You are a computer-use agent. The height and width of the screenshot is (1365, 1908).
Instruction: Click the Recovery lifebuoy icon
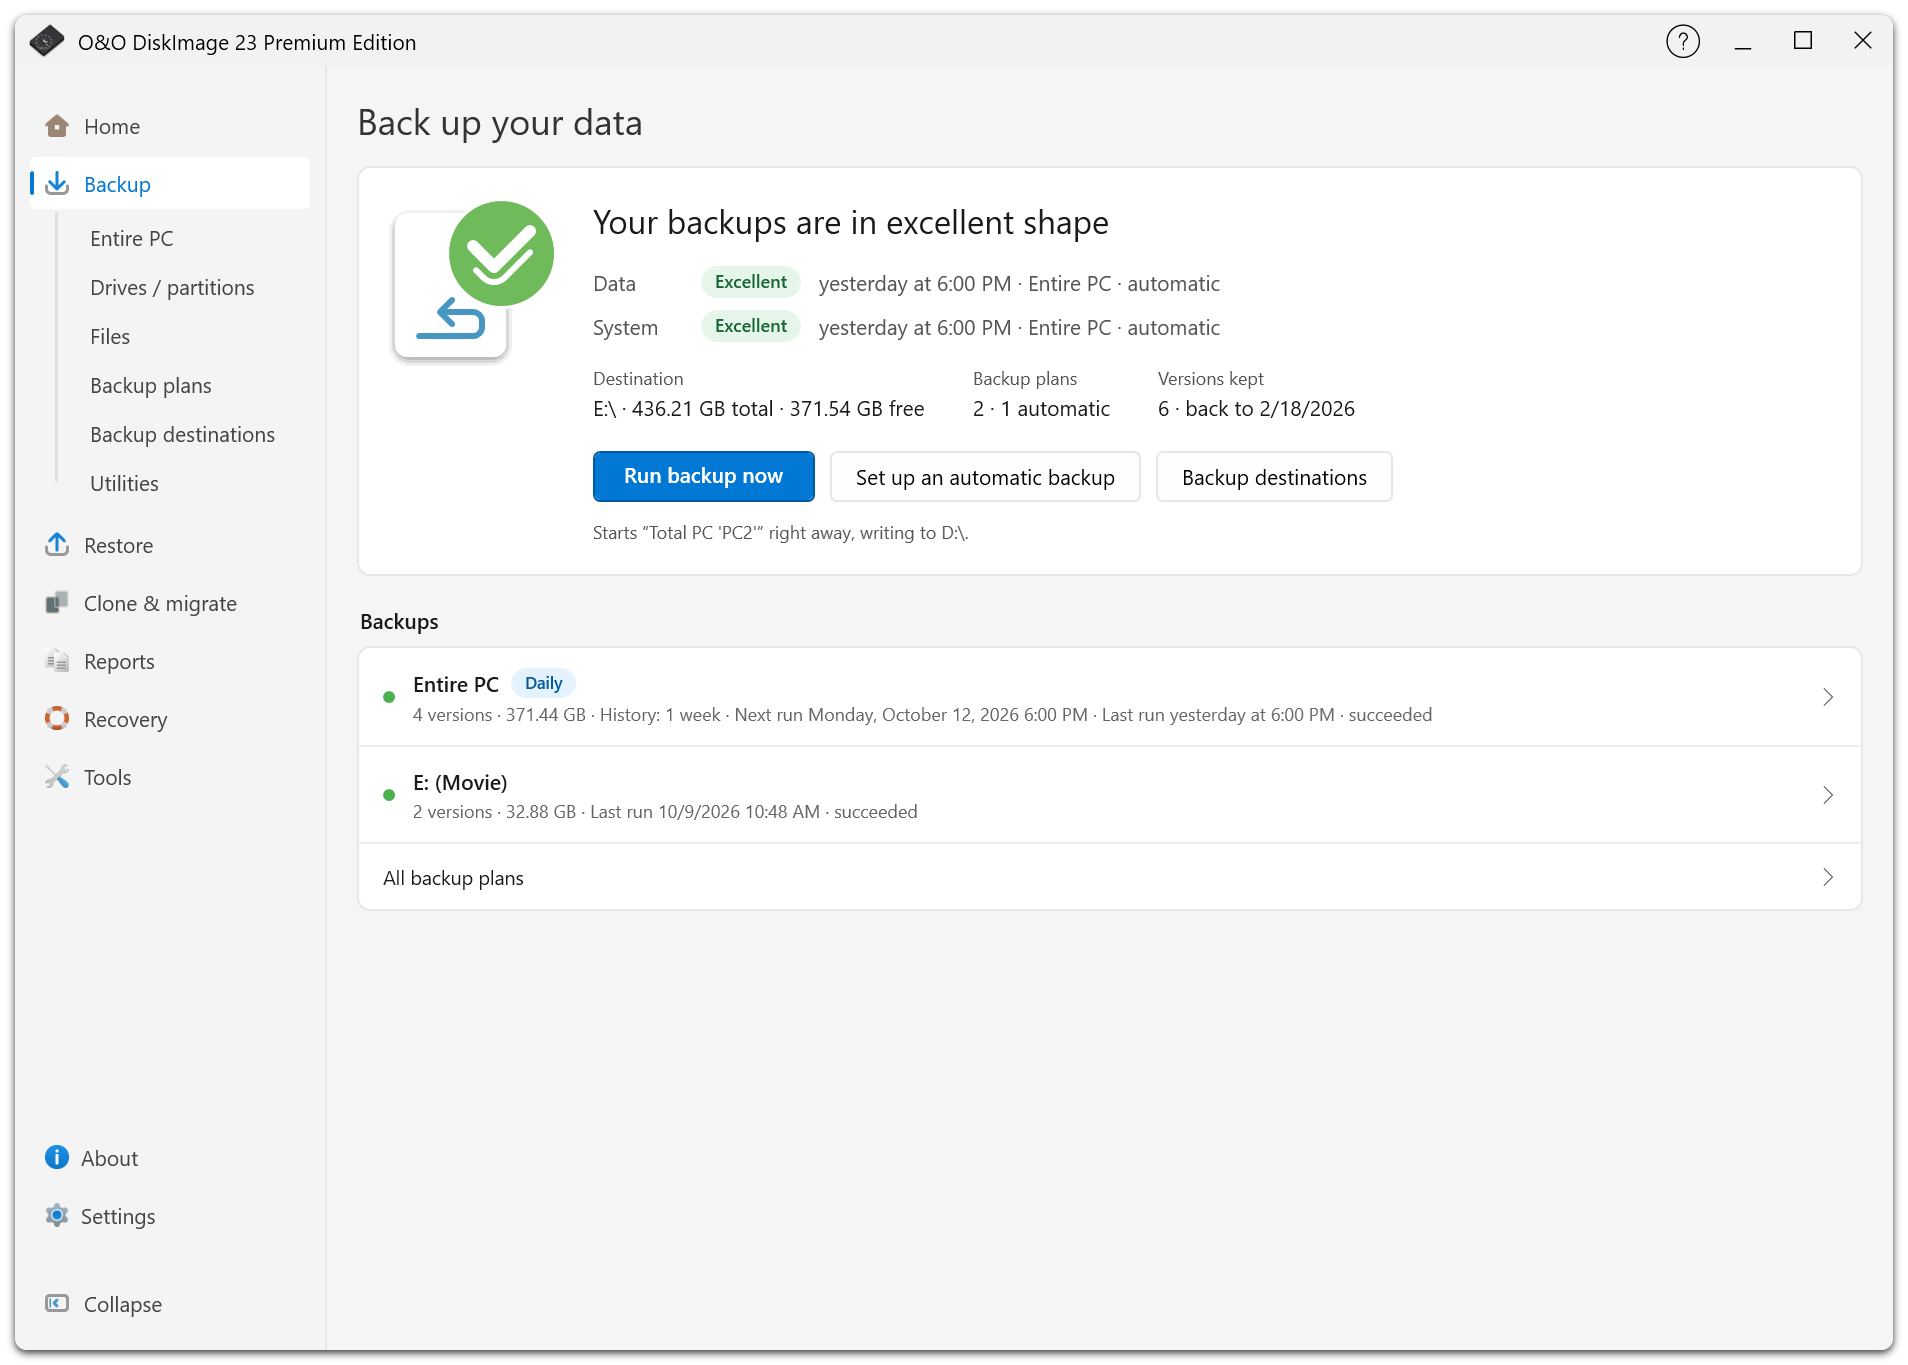tap(57, 719)
